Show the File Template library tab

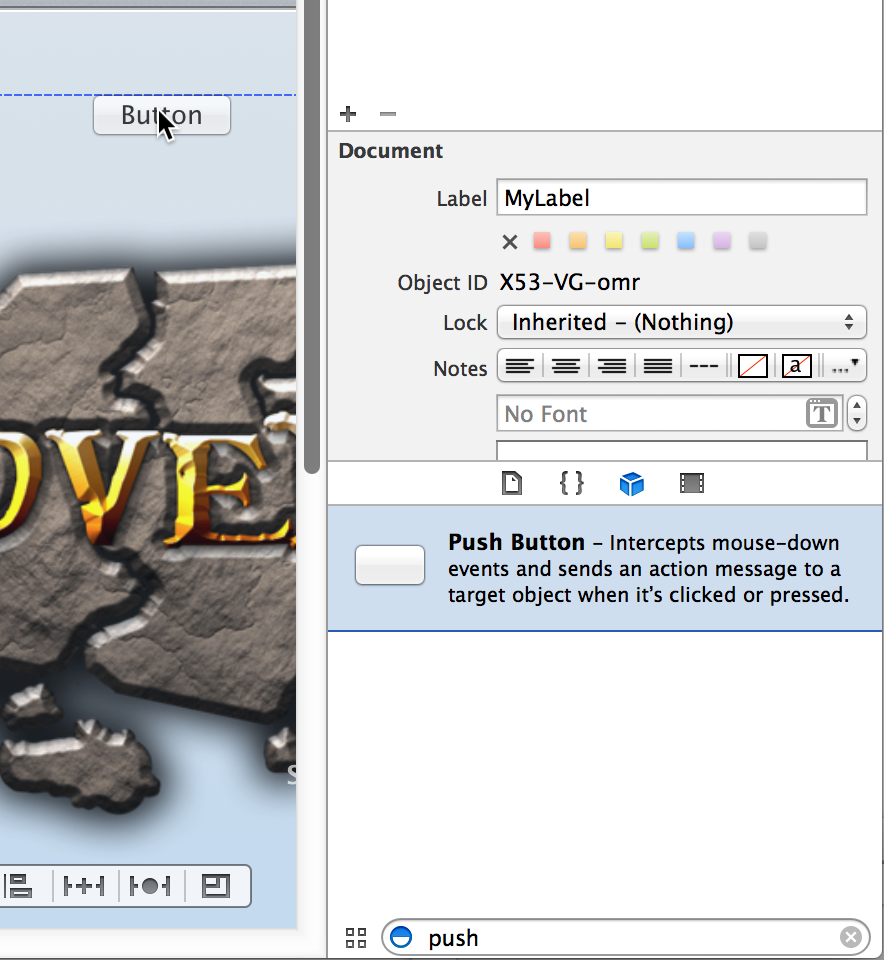[x=512, y=483]
